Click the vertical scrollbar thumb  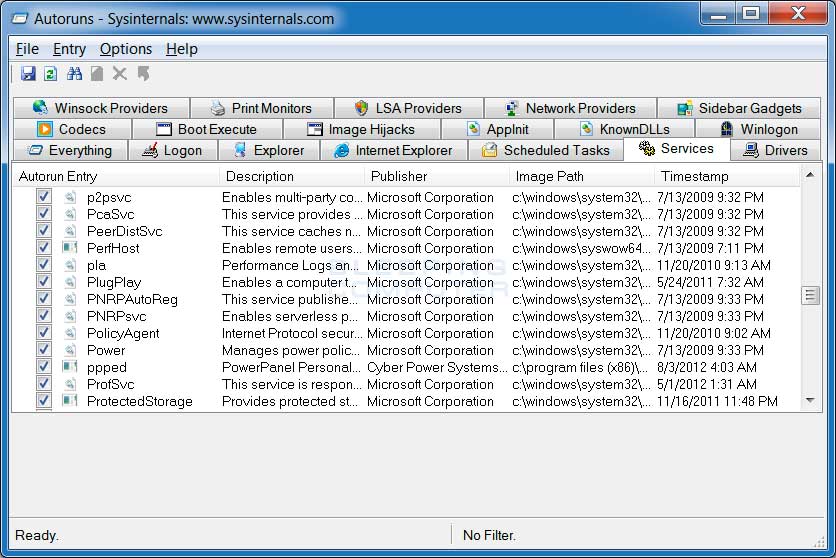click(x=810, y=295)
